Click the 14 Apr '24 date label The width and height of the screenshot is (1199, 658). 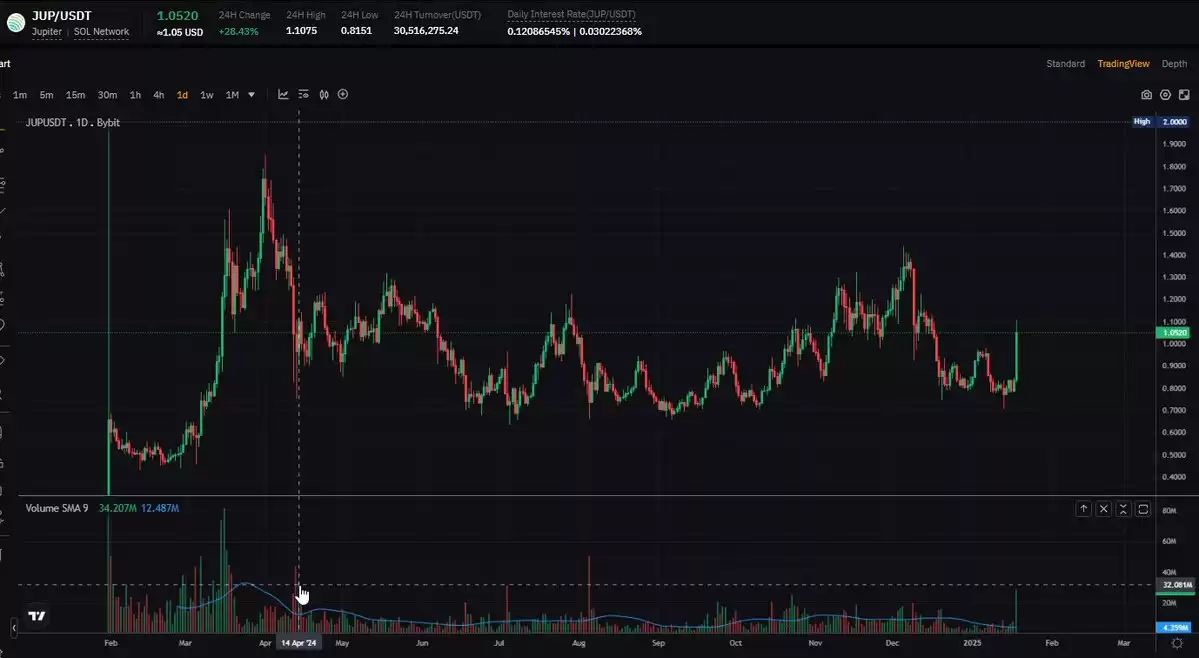tap(298, 643)
